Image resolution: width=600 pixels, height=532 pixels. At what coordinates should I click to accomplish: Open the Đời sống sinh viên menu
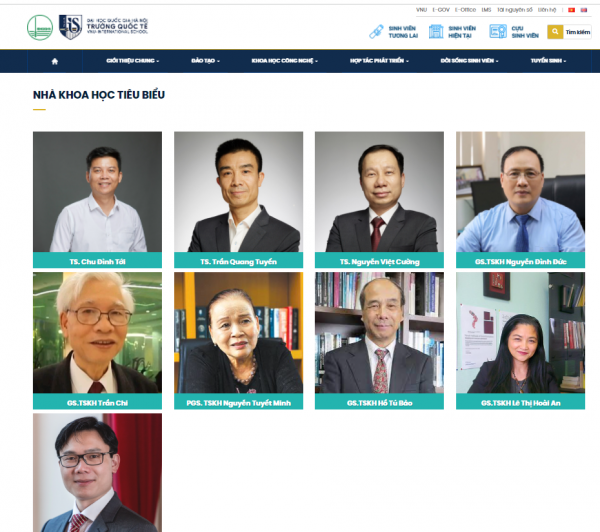pyautogui.click(x=469, y=61)
